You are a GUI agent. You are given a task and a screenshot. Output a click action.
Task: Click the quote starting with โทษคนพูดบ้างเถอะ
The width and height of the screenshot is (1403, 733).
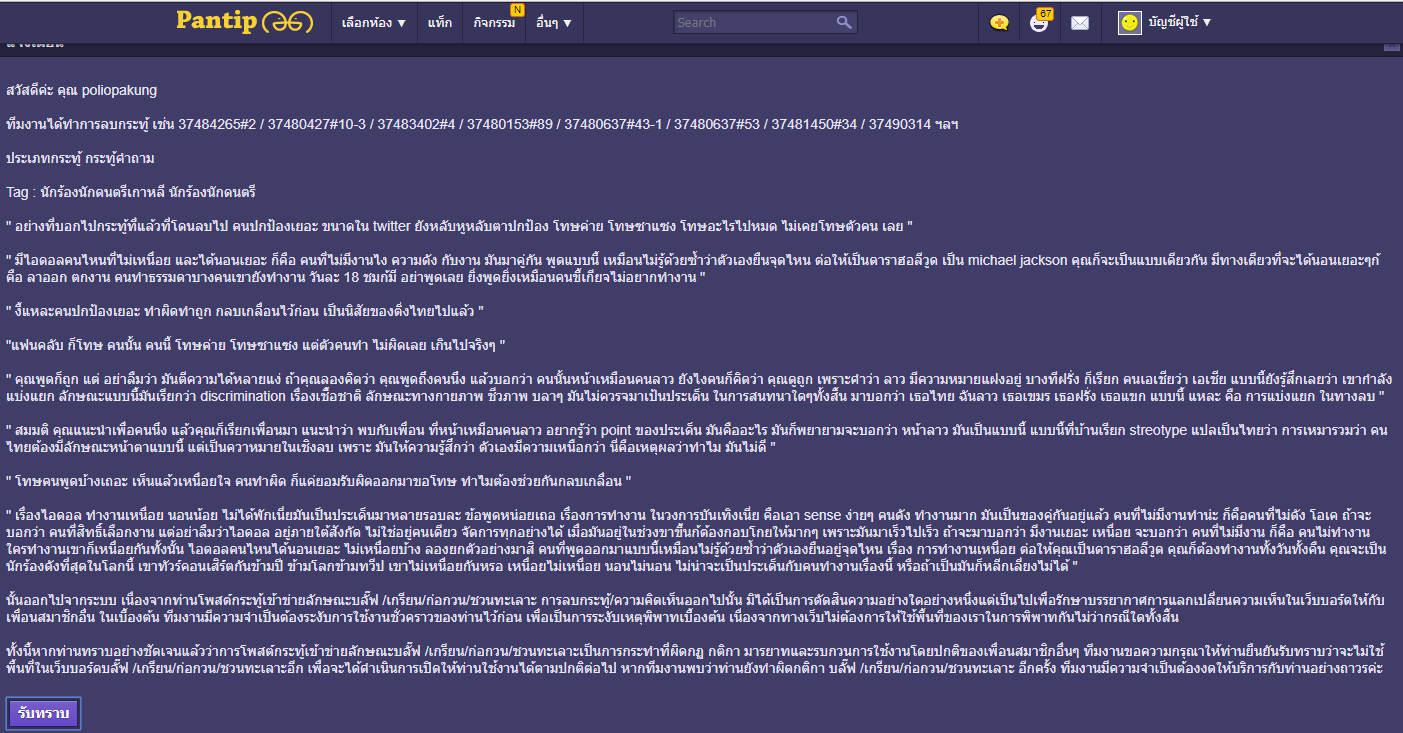click(319, 481)
